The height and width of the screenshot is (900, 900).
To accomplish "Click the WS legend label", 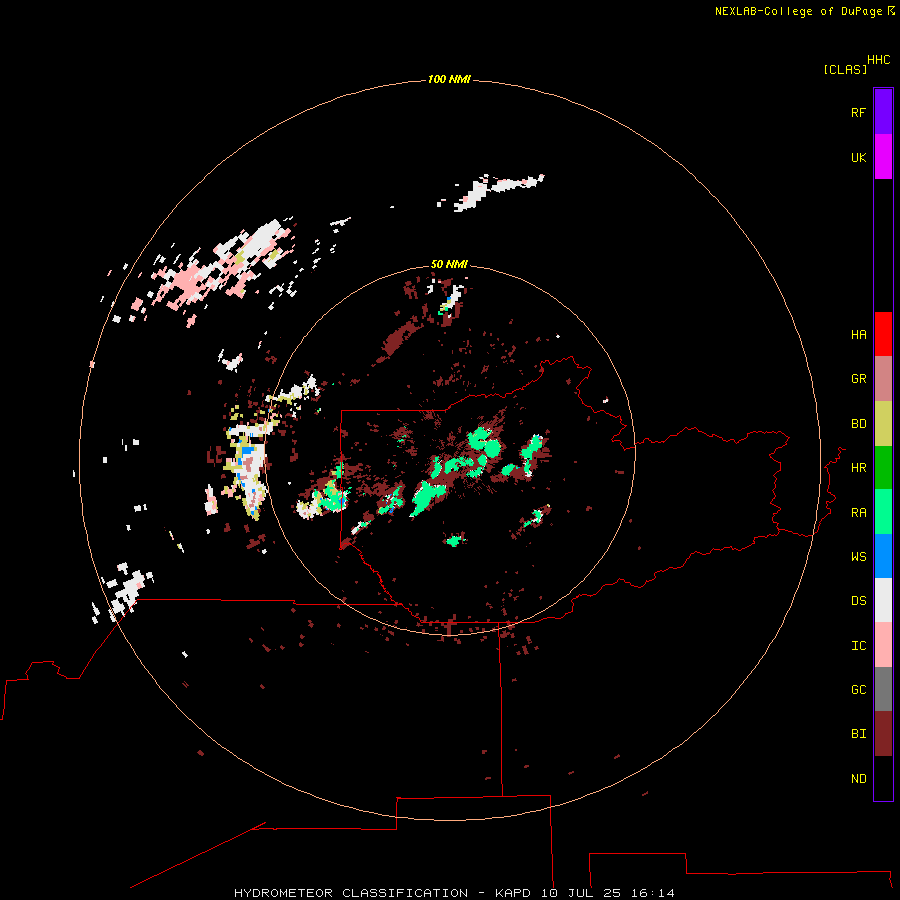I will 858,556.
